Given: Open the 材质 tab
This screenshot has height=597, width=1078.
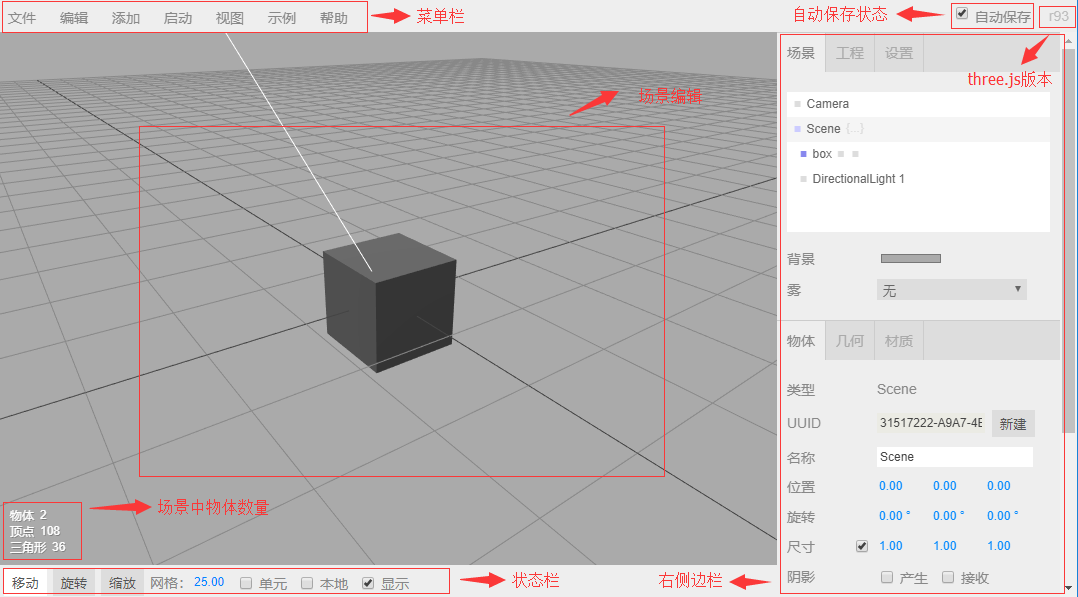Looking at the screenshot, I should point(899,341).
